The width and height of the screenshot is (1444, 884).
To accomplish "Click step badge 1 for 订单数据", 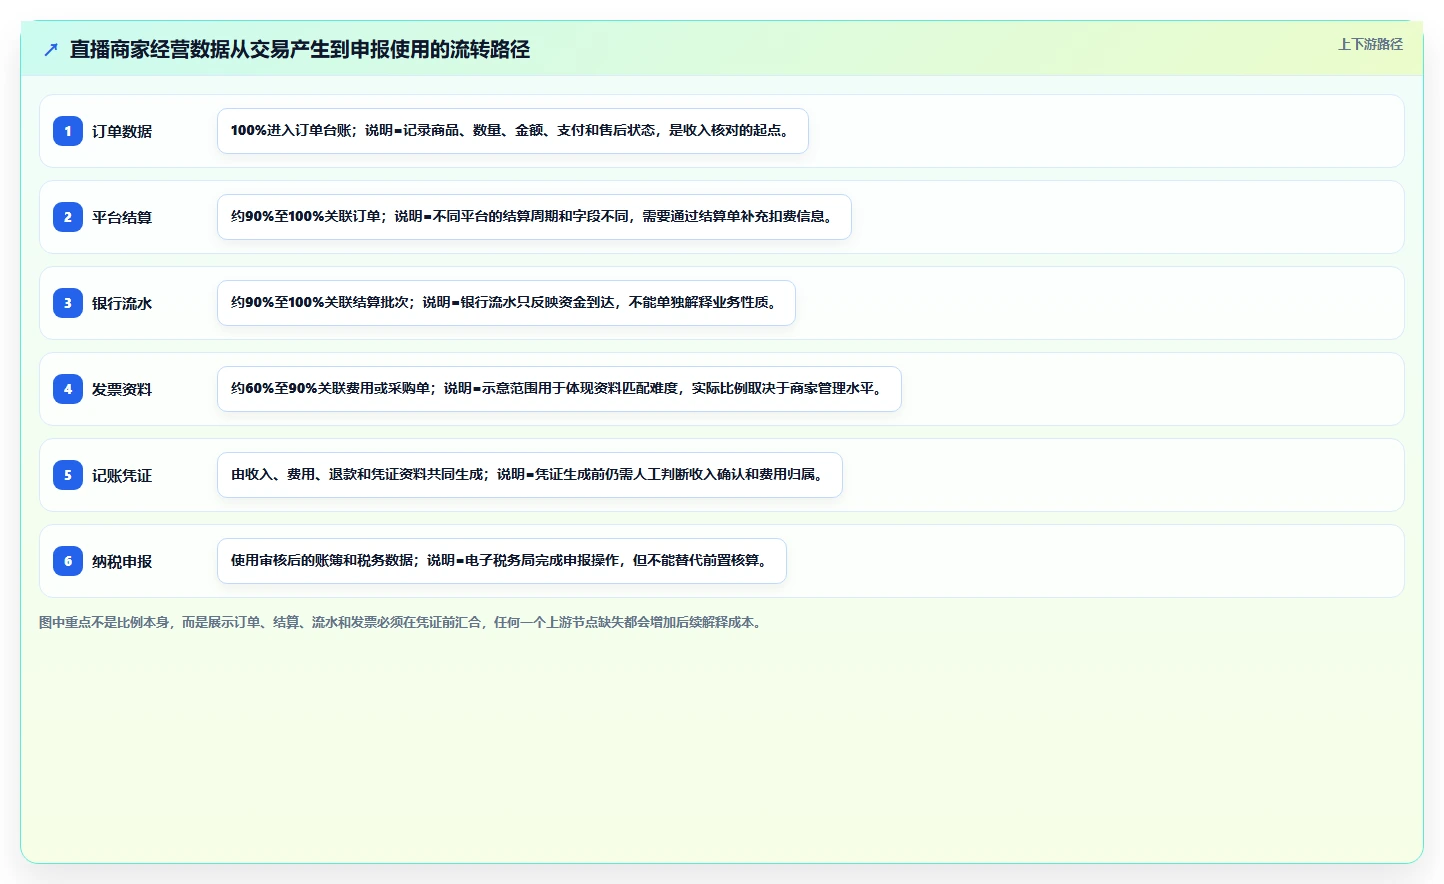I will [68, 131].
